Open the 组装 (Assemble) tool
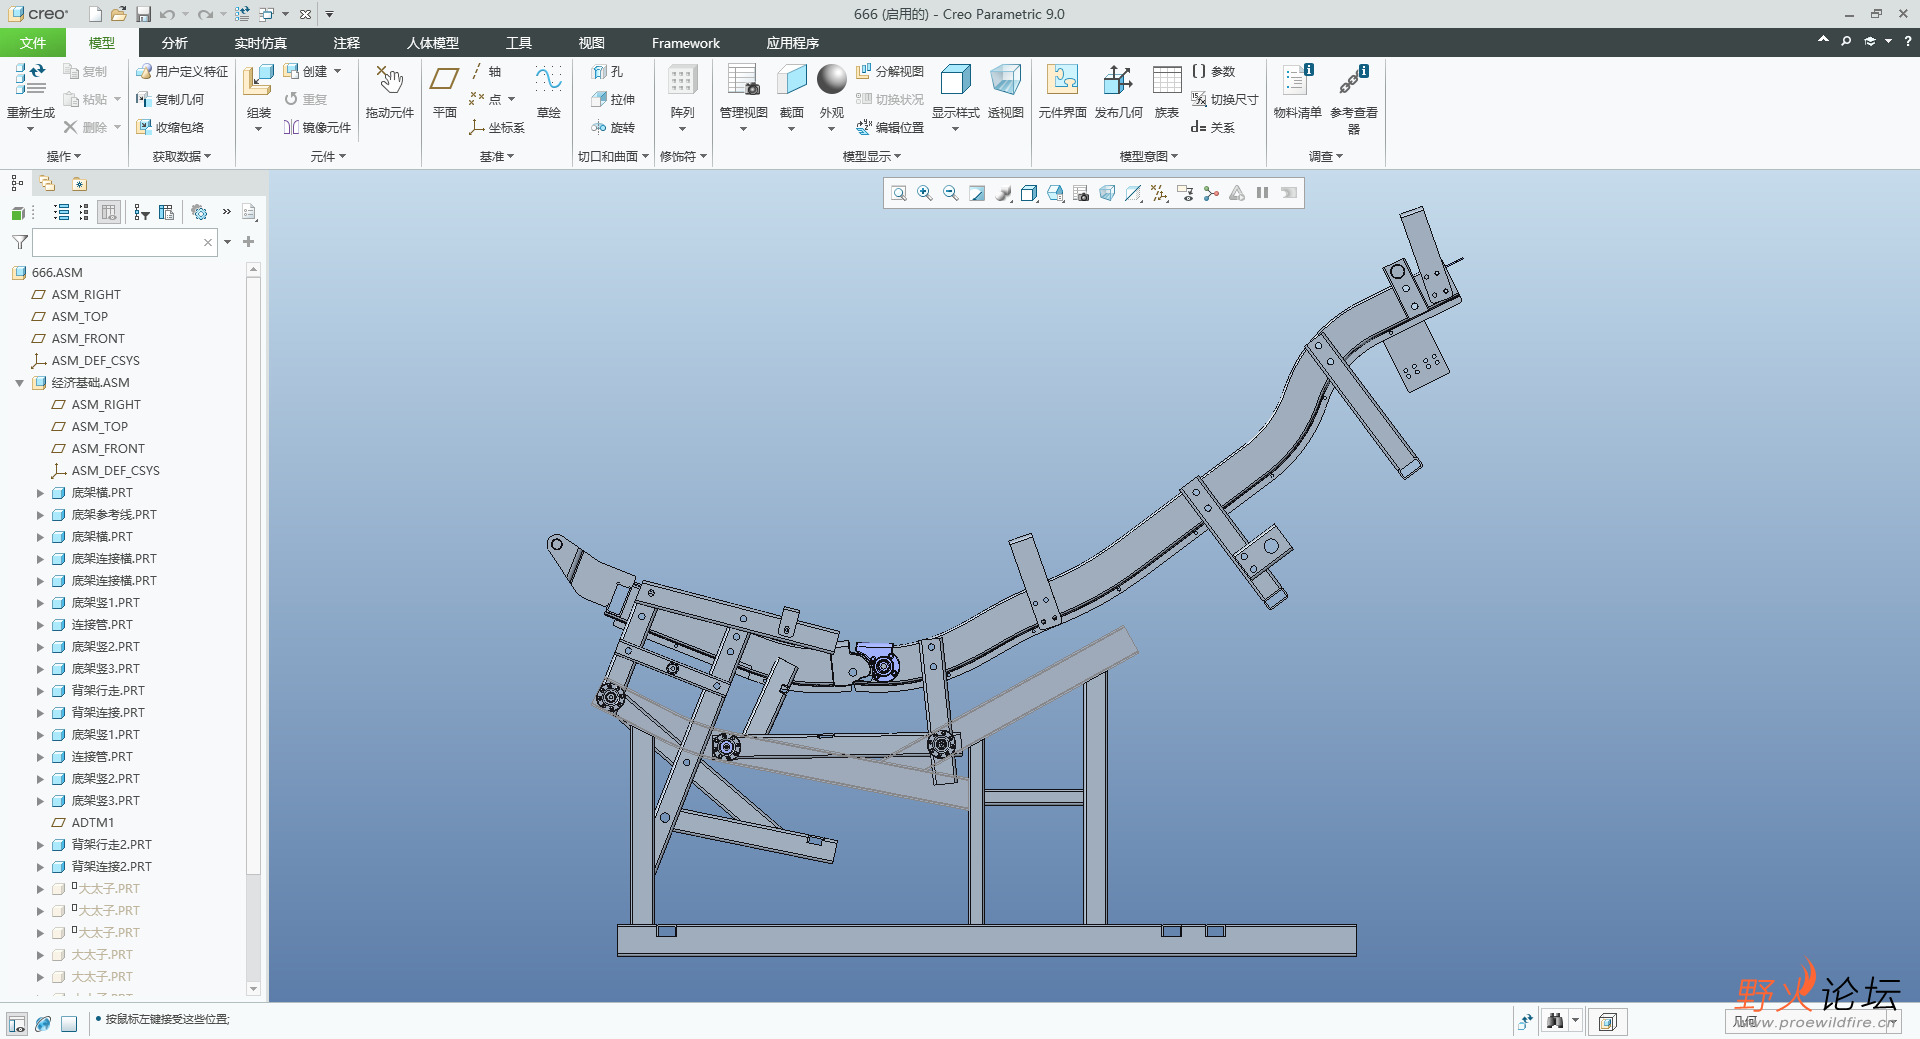The image size is (1920, 1039). [x=259, y=90]
